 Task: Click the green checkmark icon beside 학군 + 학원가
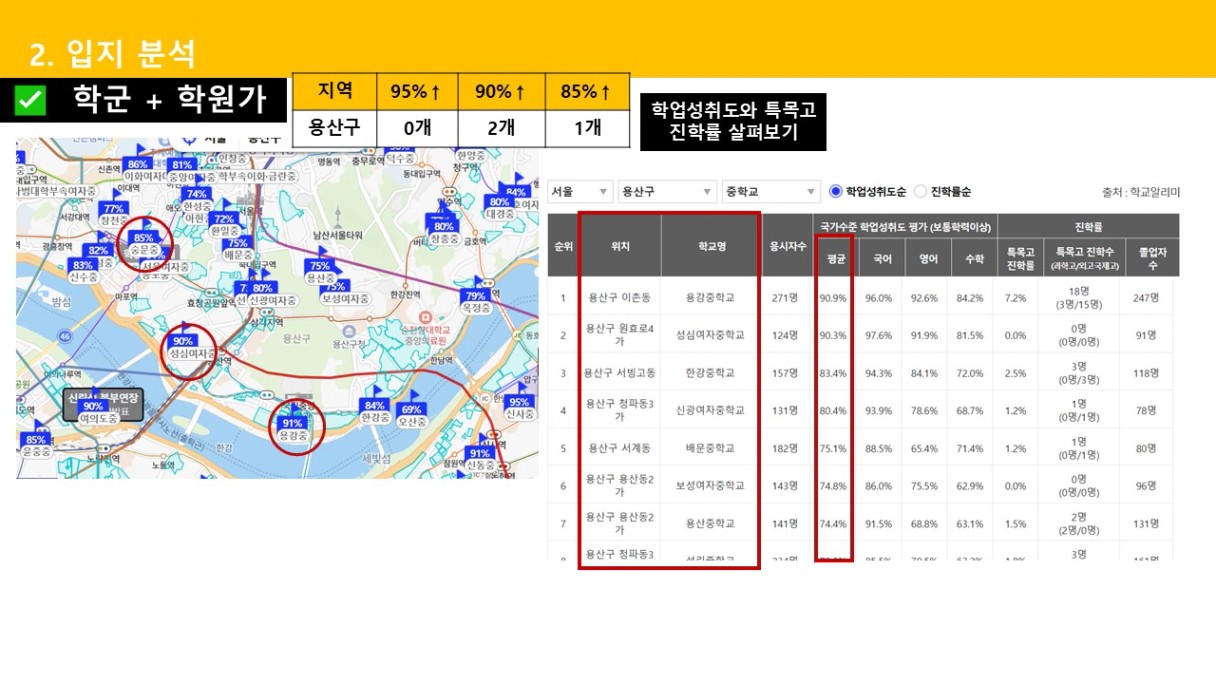[x=32, y=99]
